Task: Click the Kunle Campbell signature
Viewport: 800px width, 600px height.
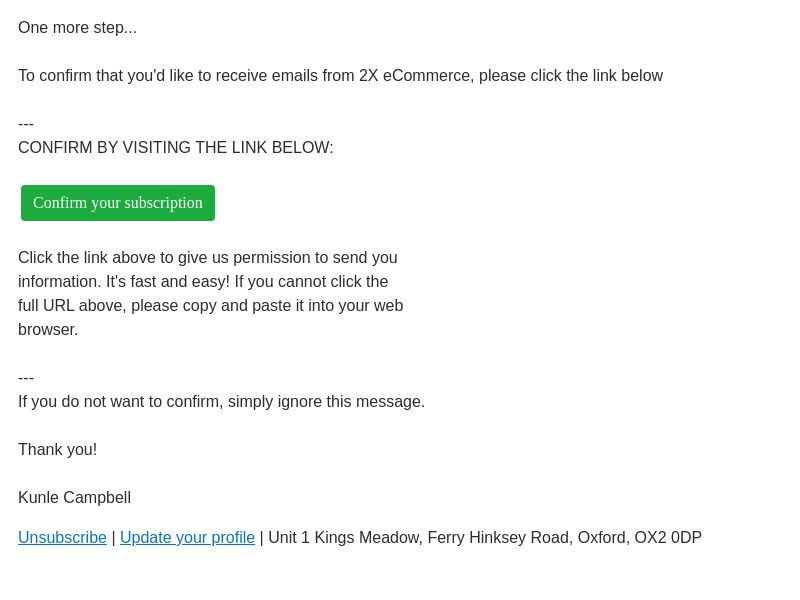Action: [74, 497]
